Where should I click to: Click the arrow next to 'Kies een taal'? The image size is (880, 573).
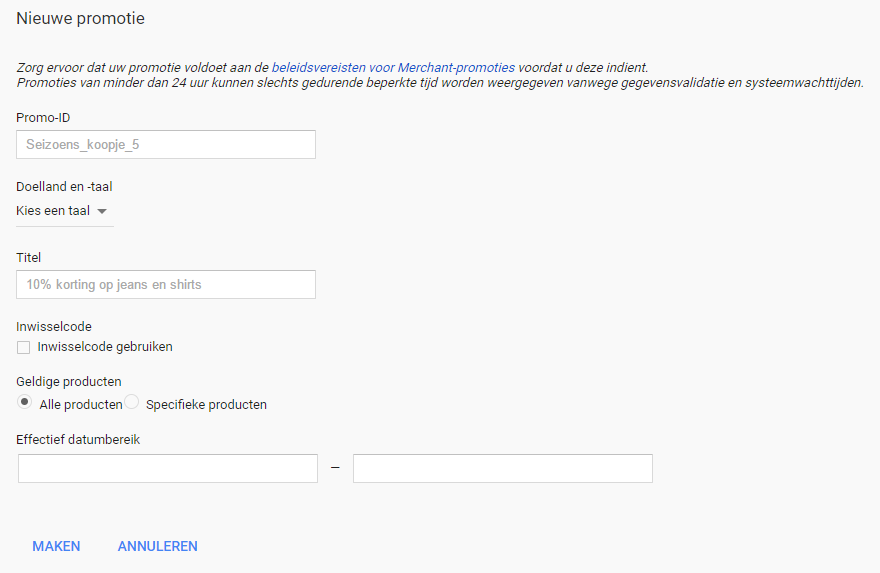coord(102,212)
